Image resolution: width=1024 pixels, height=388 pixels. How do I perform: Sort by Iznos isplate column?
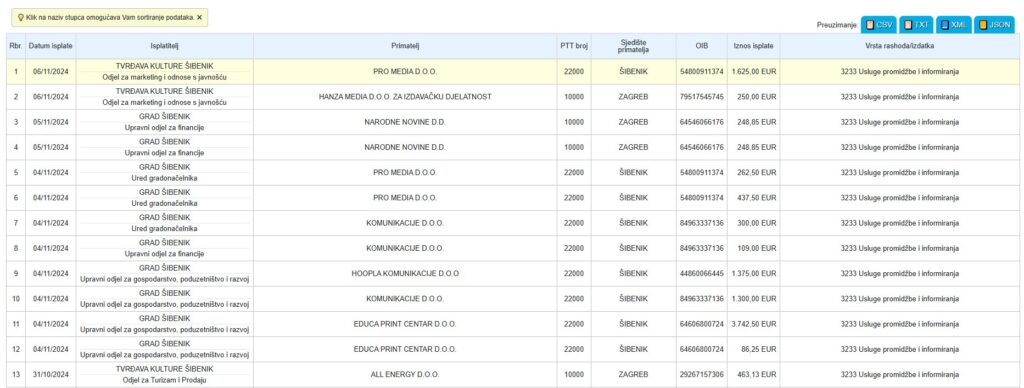click(x=754, y=46)
